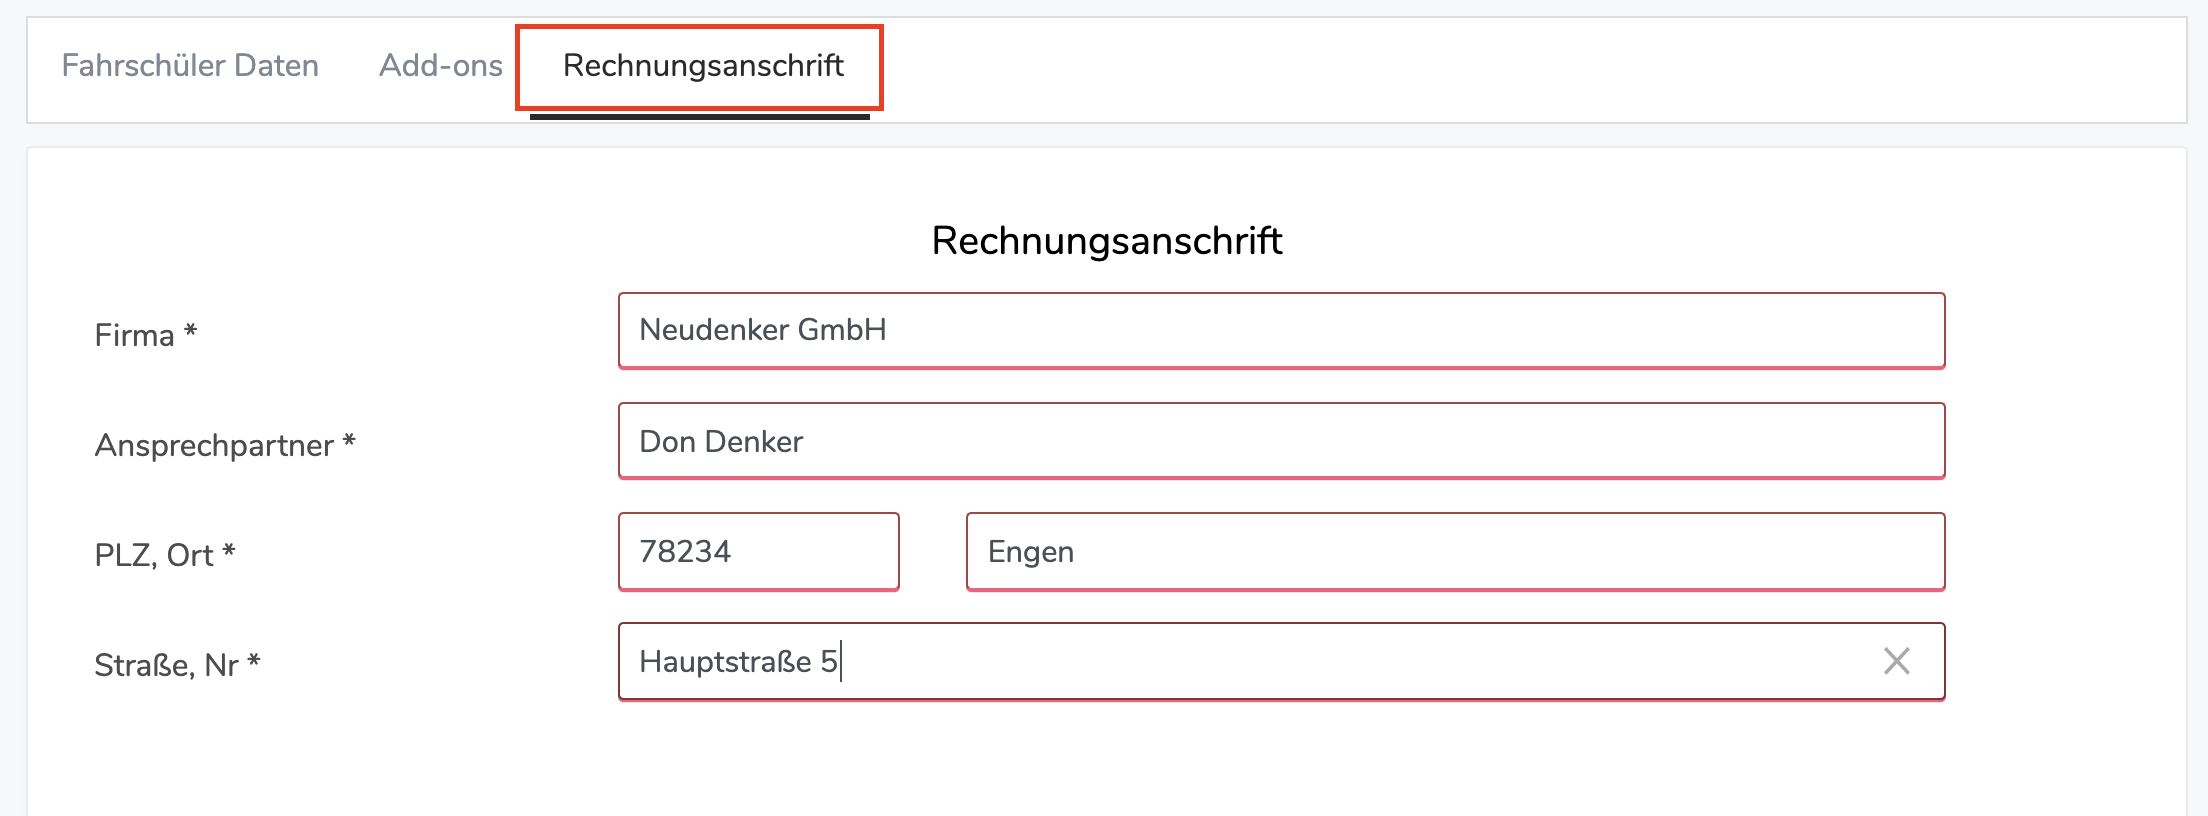The image size is (2208, 816).
Task: Switch to the Fahrschüler Daten tab
Action: [190, 66]
